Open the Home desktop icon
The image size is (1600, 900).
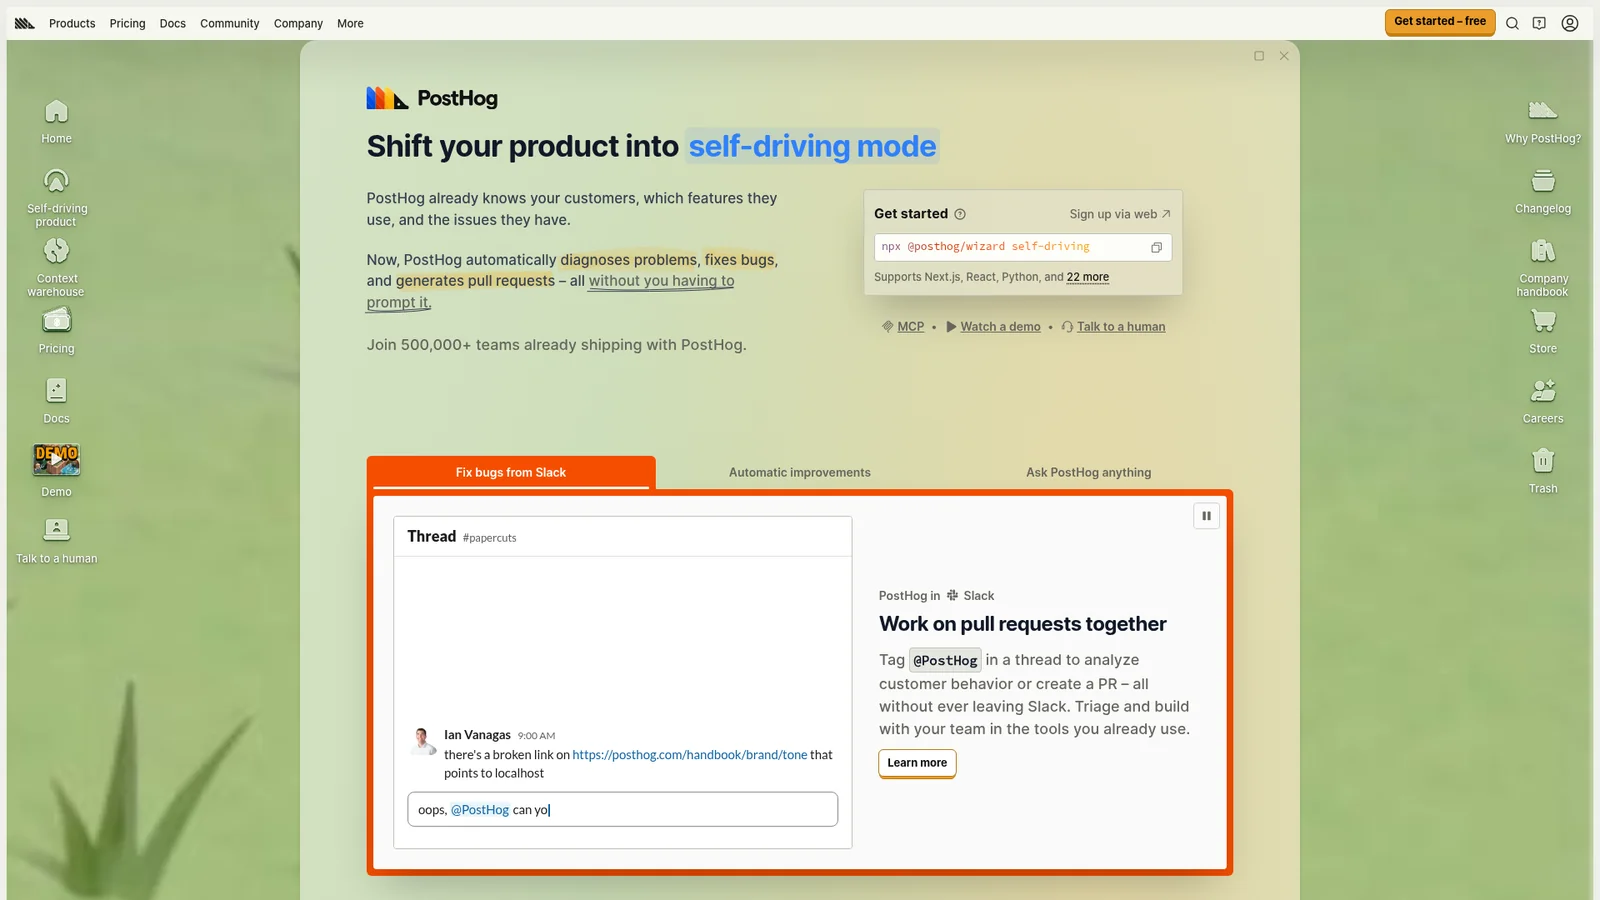(x=56, y=121)
